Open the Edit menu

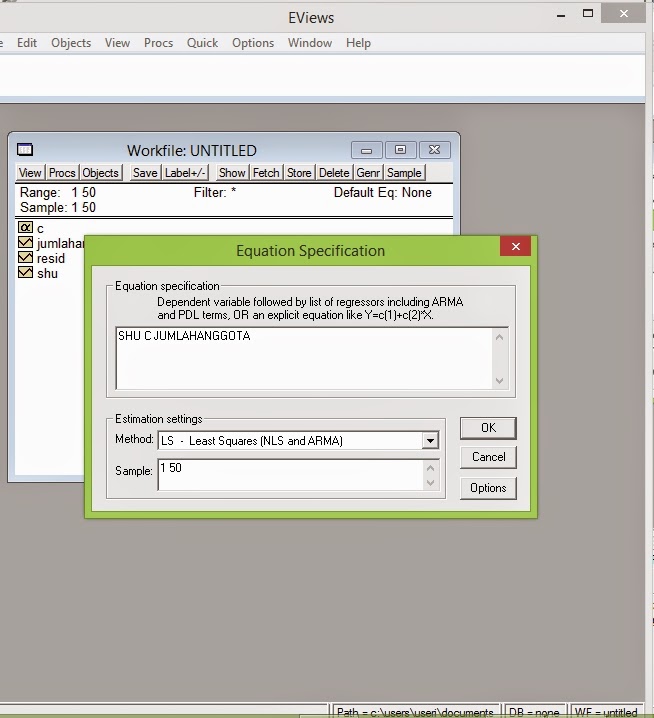(27, 43)
